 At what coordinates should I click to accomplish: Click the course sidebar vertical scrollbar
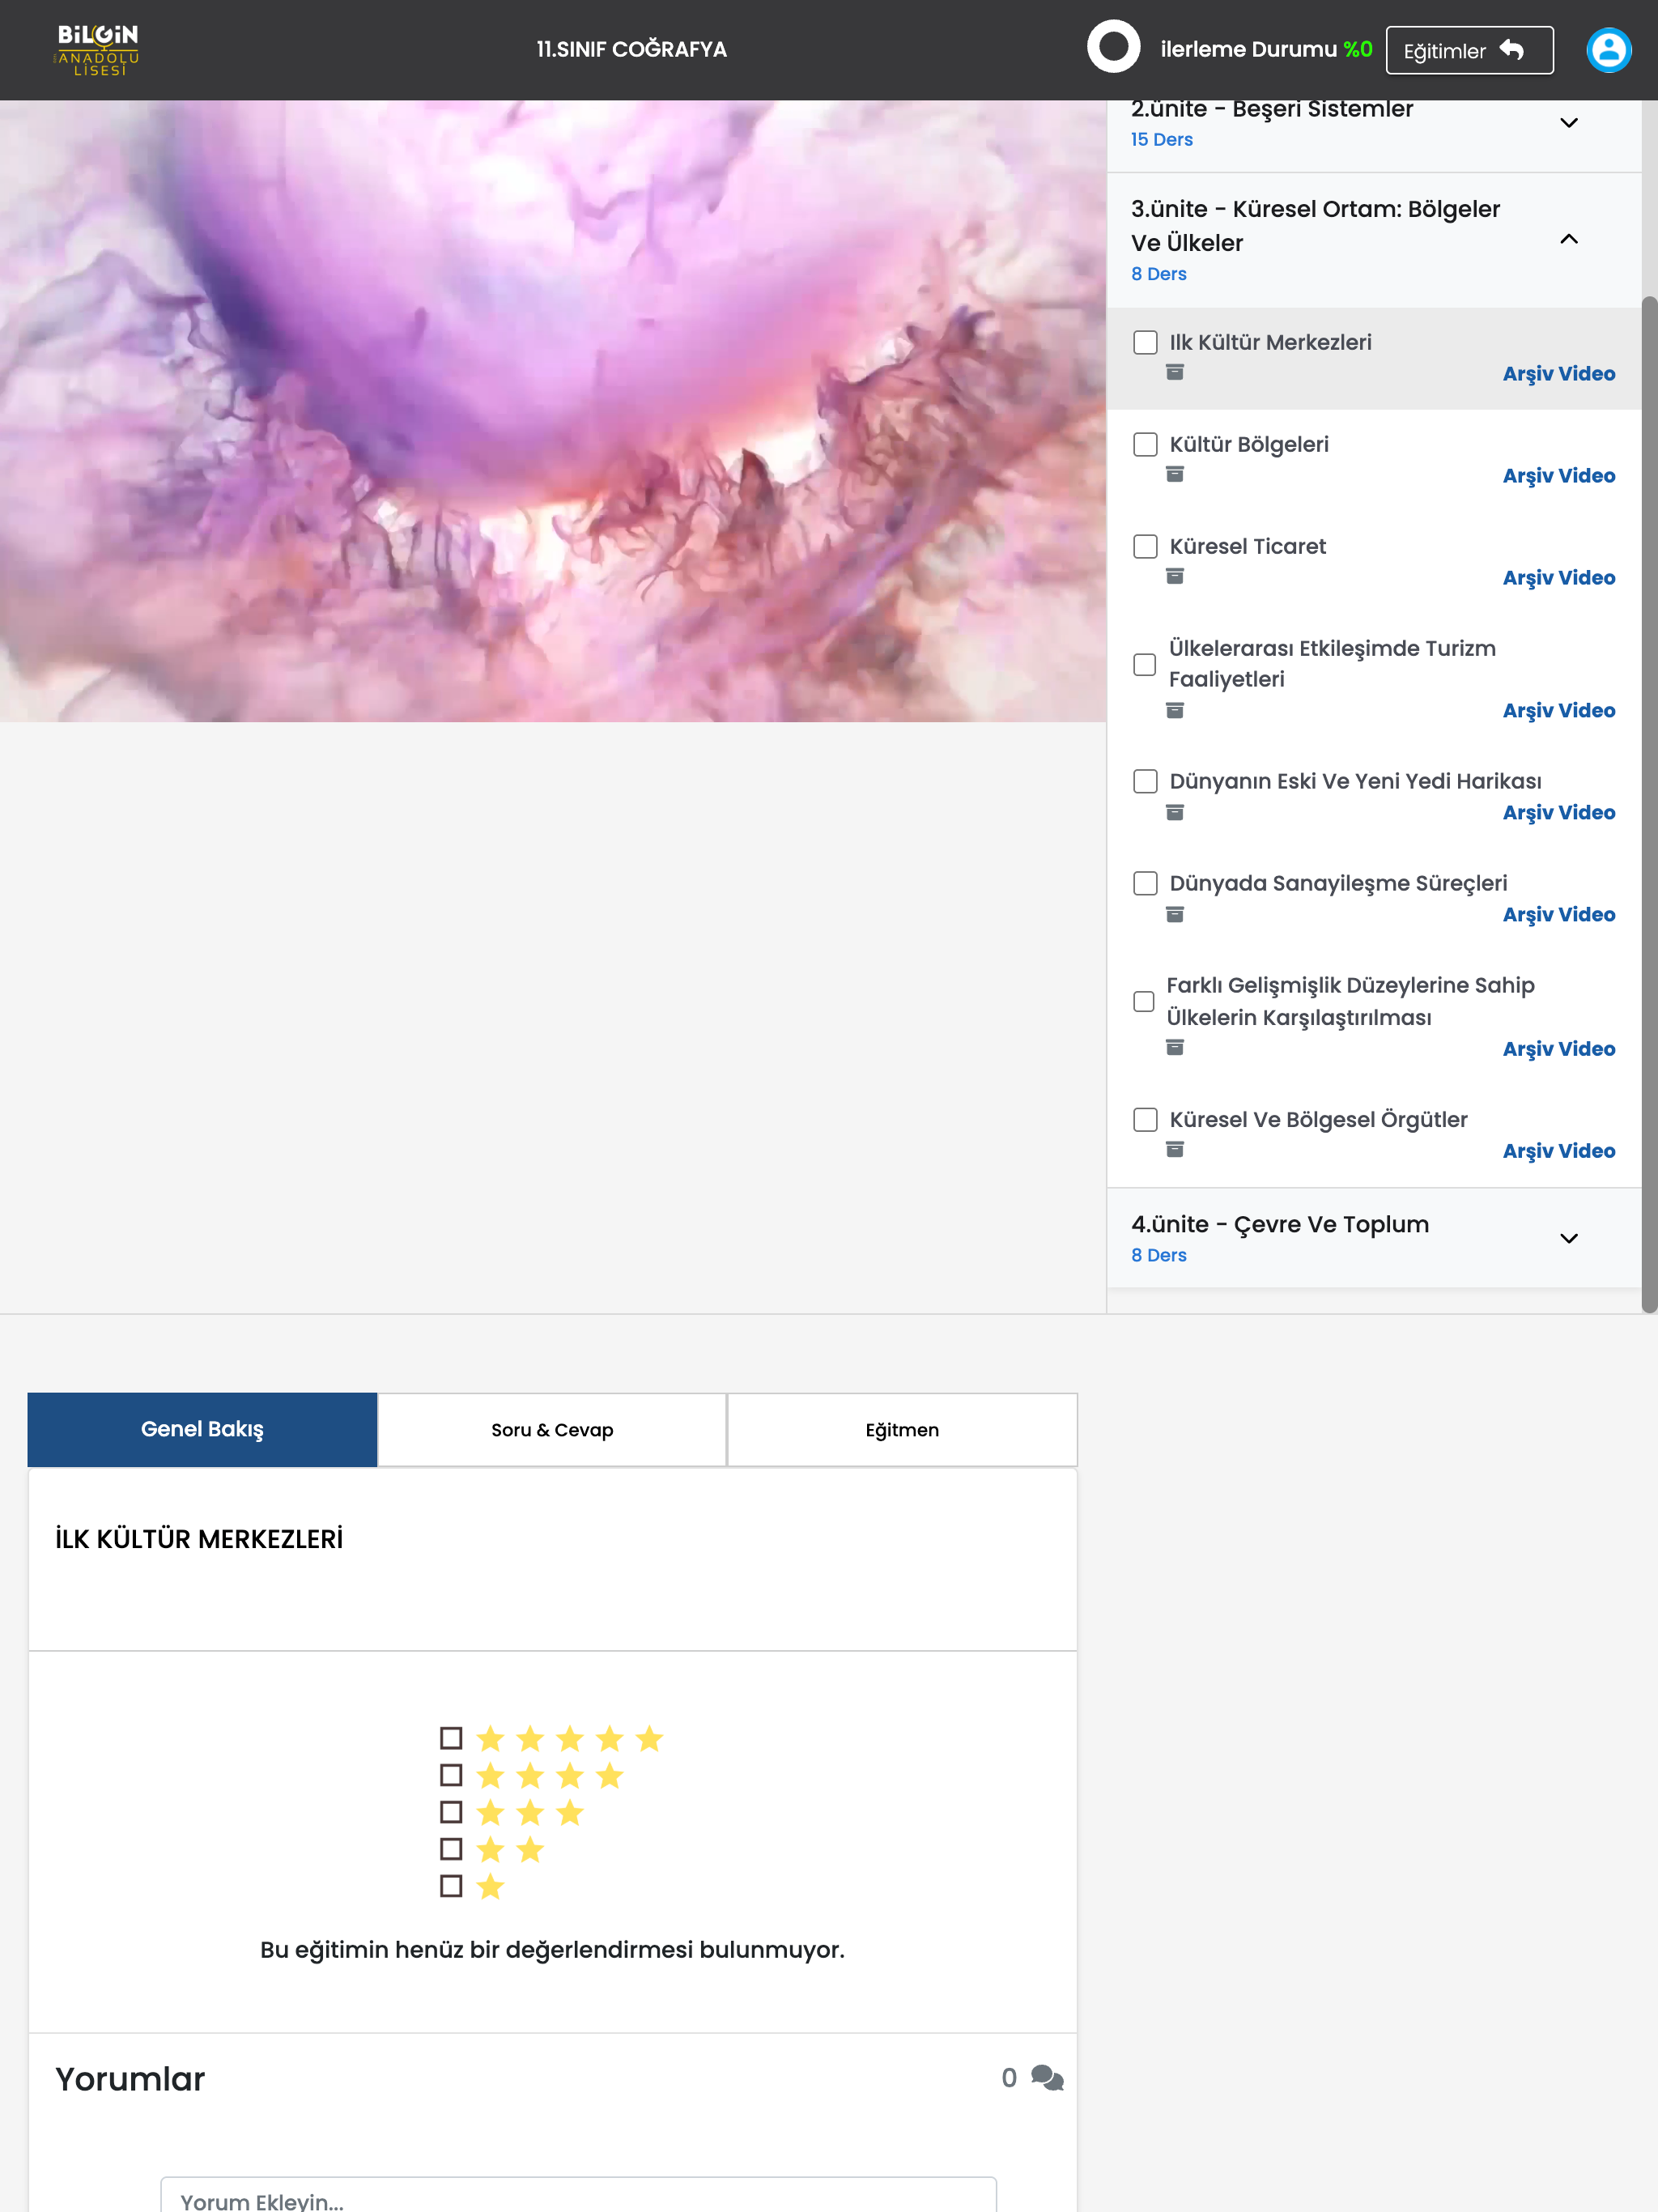pos(1649,804)
